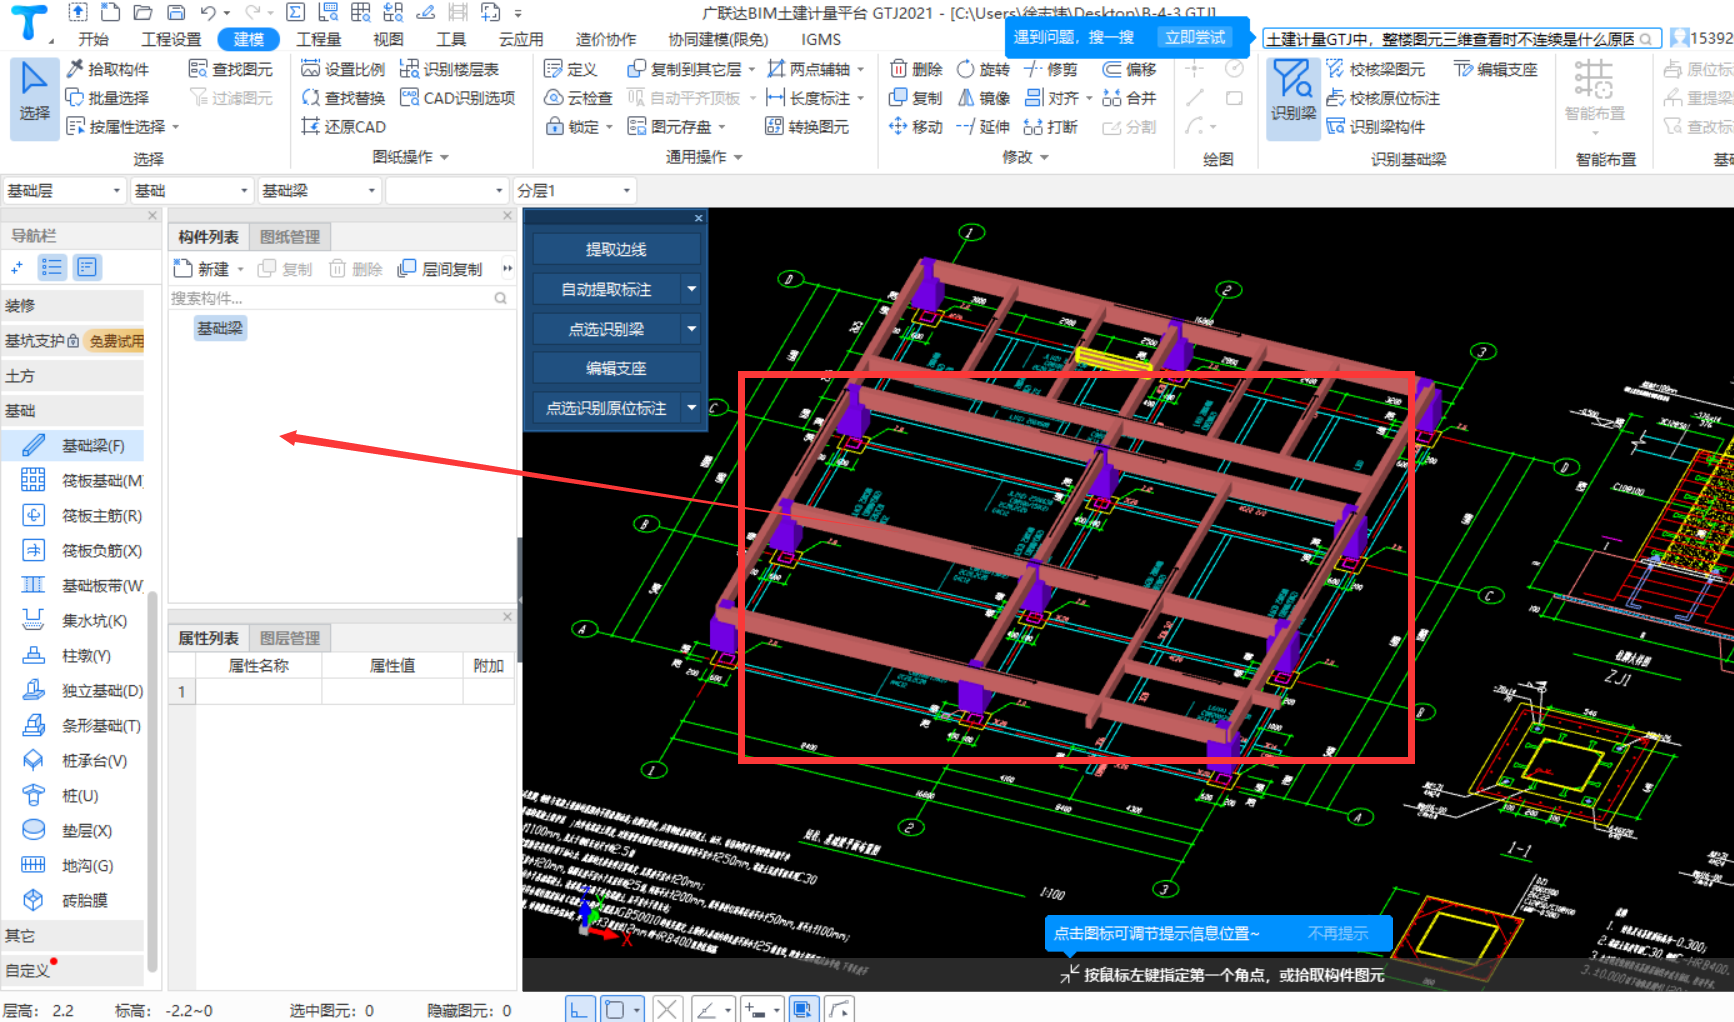
Task: Select 延伸 extend tool
Action: click(x=983, y=127)
